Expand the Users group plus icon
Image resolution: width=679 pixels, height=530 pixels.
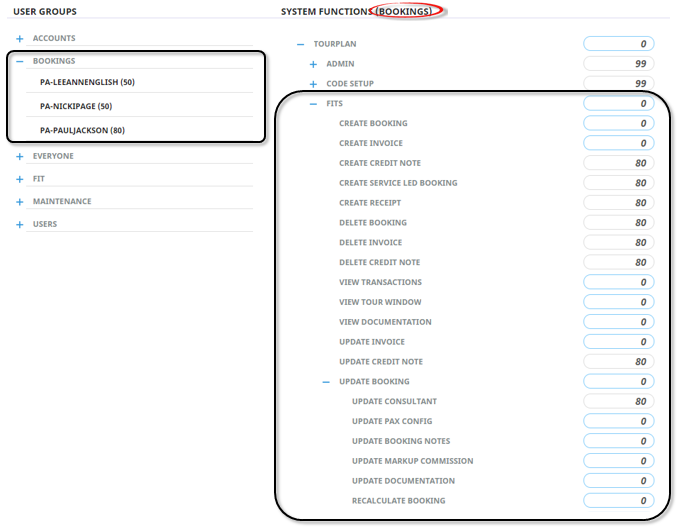click(x=20, y=225)
